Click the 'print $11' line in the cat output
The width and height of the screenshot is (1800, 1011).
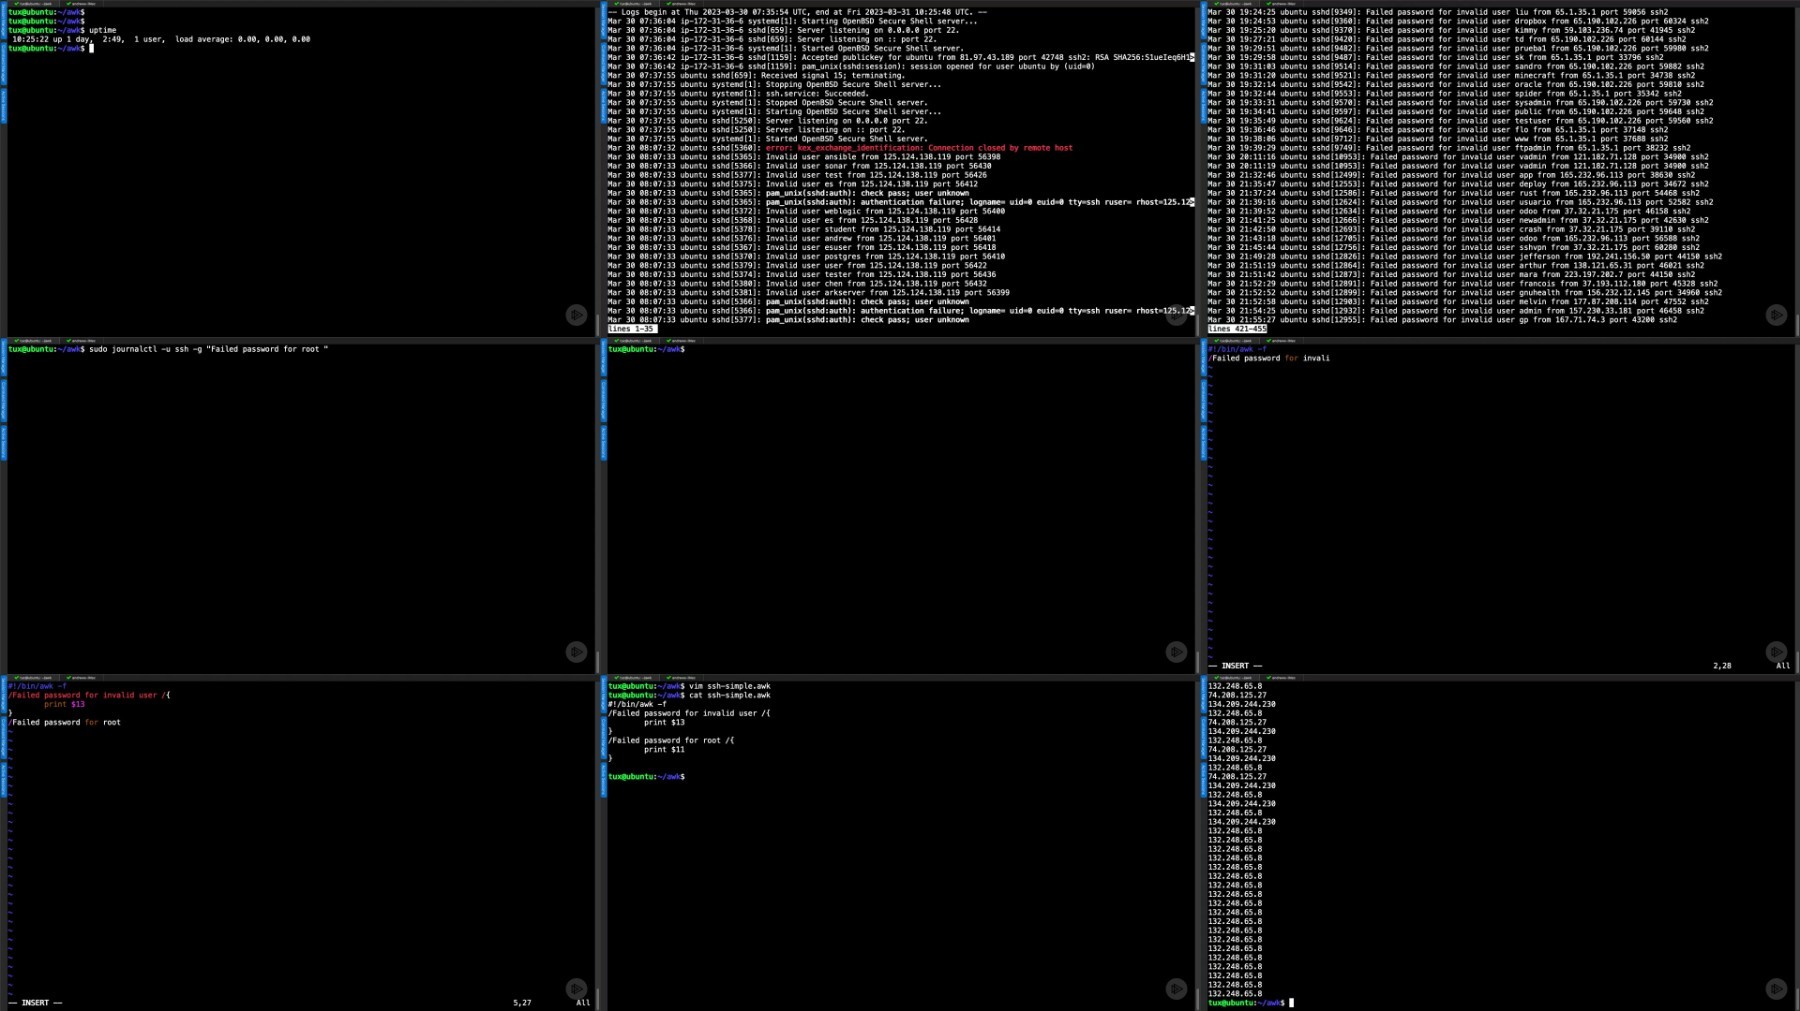[664, 749]
